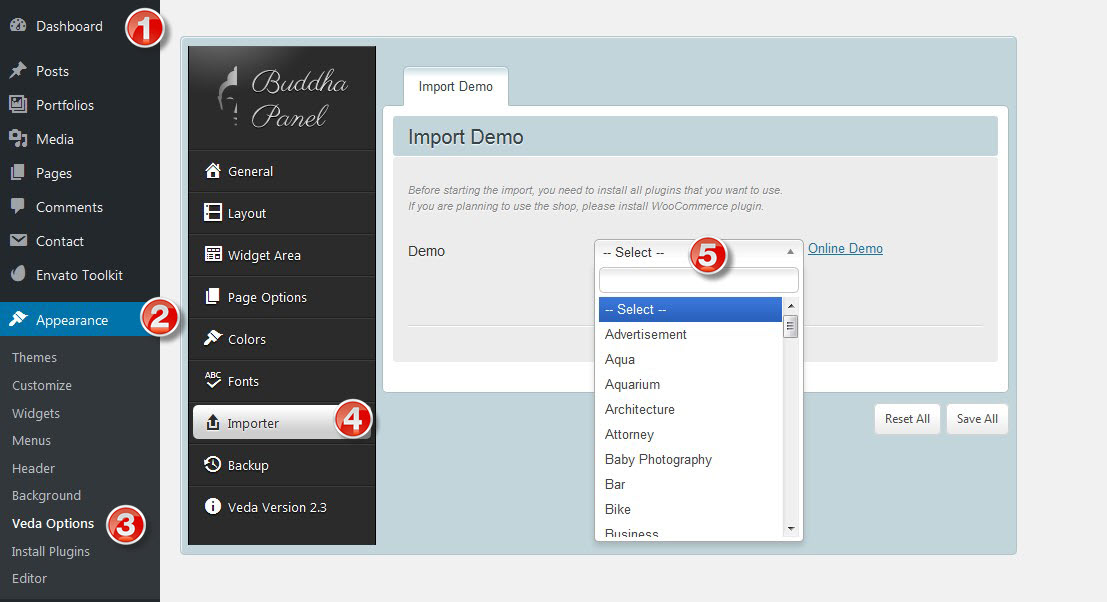Viewport: 1107px width, 602px height.
Task: Click the Save All button
Action: (977, 419)
